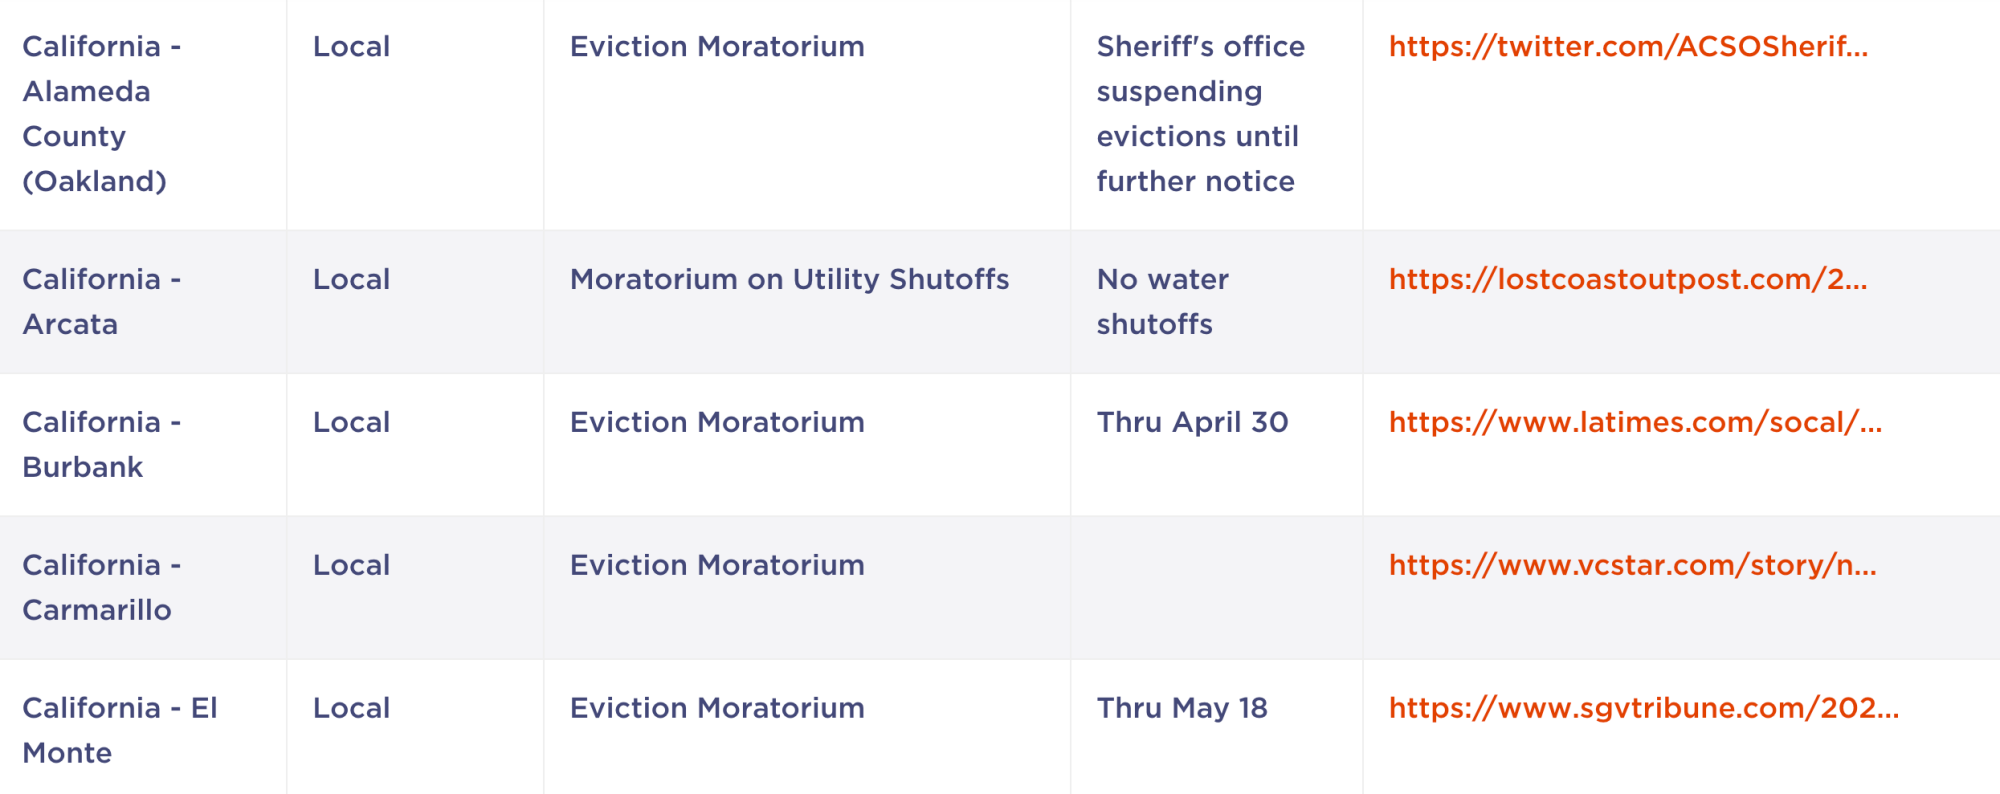Open the latimes.com/socal link

tap(1635, 423)
